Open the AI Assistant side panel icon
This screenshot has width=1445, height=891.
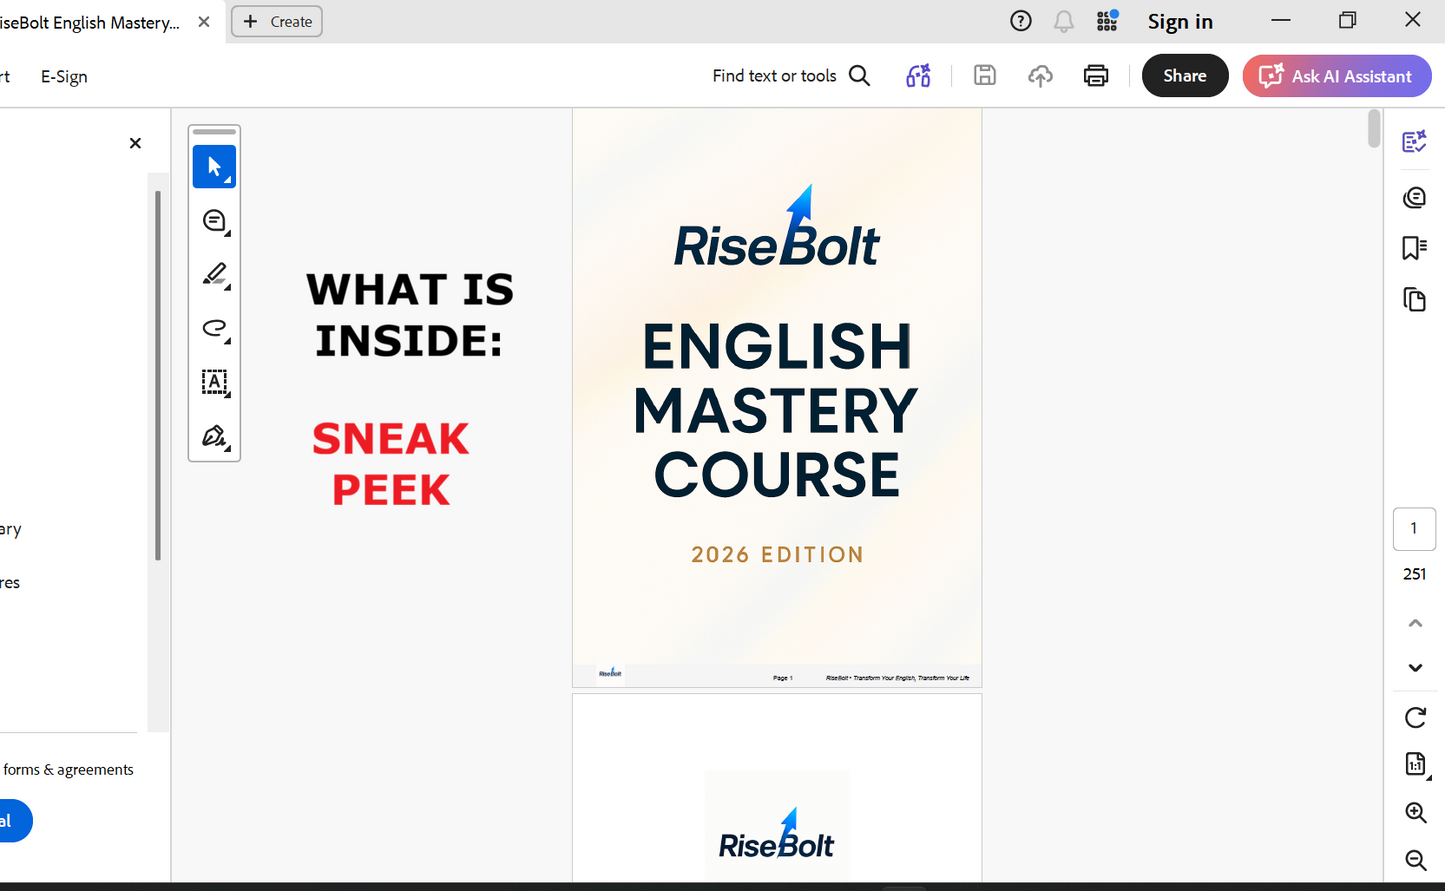(1414, 142)
